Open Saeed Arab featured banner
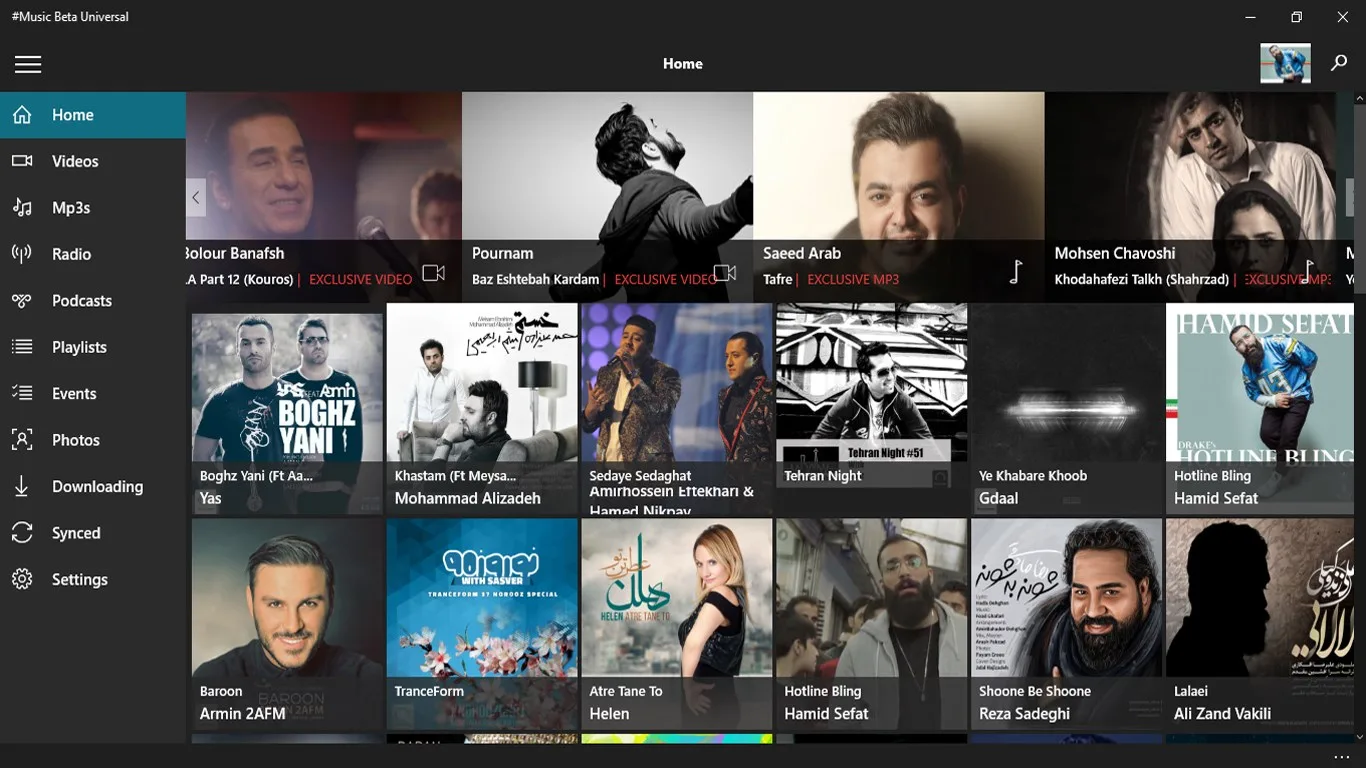The image size is (1366, 768). (898, 197)
